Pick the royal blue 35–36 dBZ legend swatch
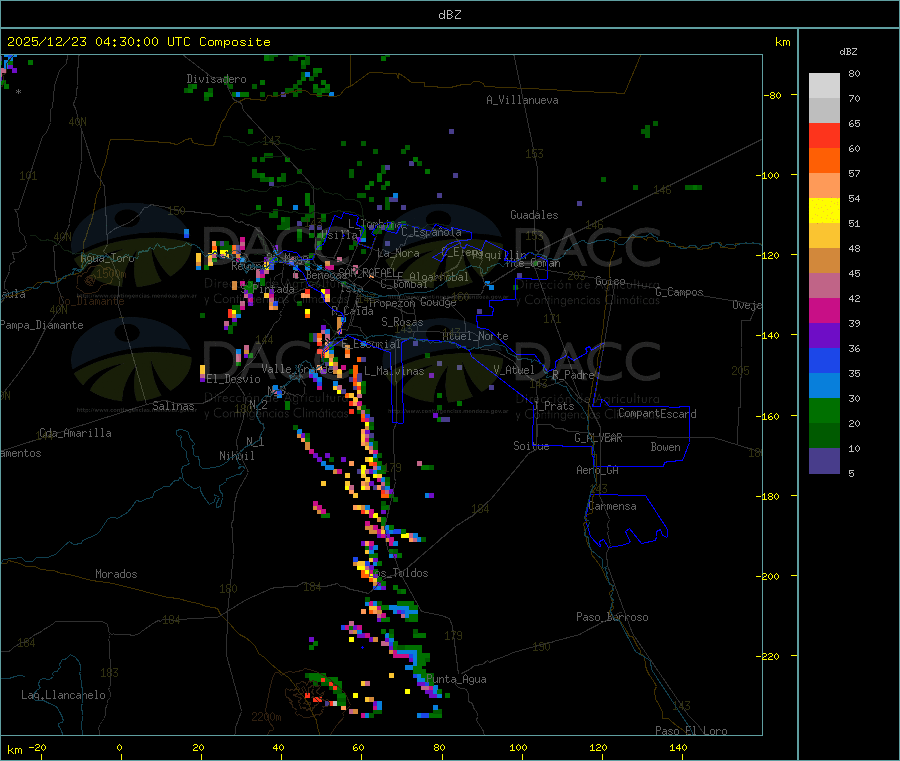The image size is (900, 761). click(824, 360)
